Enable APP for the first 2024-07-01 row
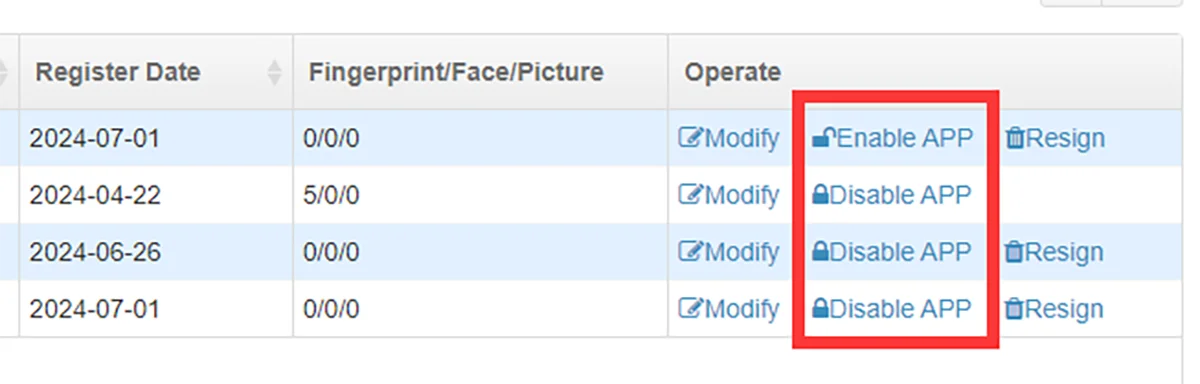1200x384 pixels. tap(892, 138)
